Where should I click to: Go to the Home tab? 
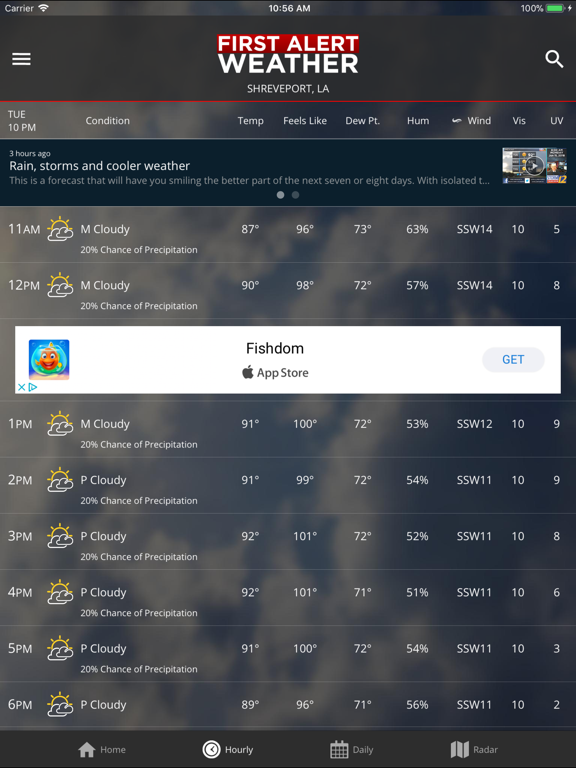(x=102, y=749)
